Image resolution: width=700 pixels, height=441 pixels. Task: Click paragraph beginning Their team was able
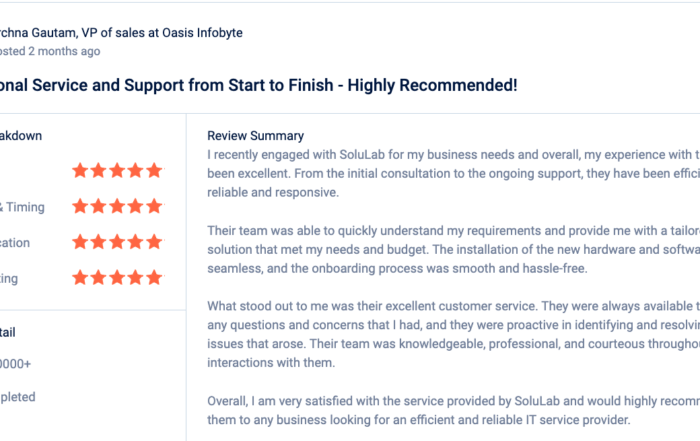tap(454, 250)
